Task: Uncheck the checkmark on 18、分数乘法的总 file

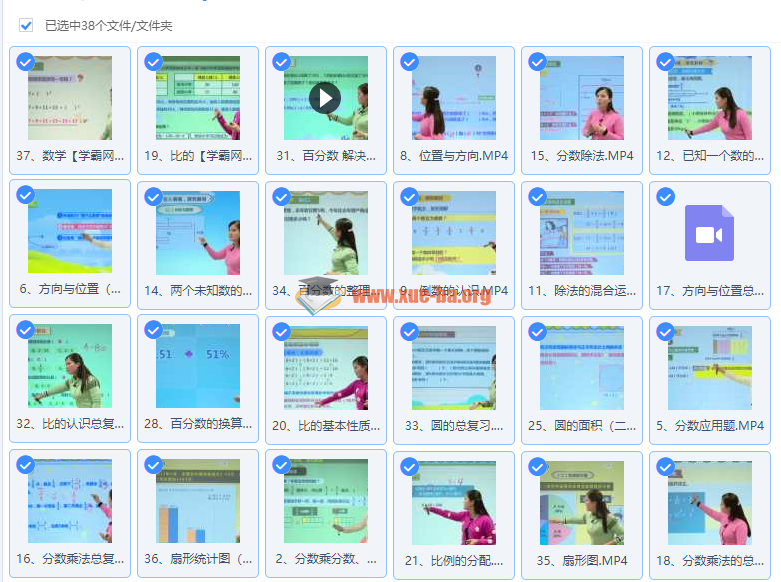Action: (x=665, y=465)
